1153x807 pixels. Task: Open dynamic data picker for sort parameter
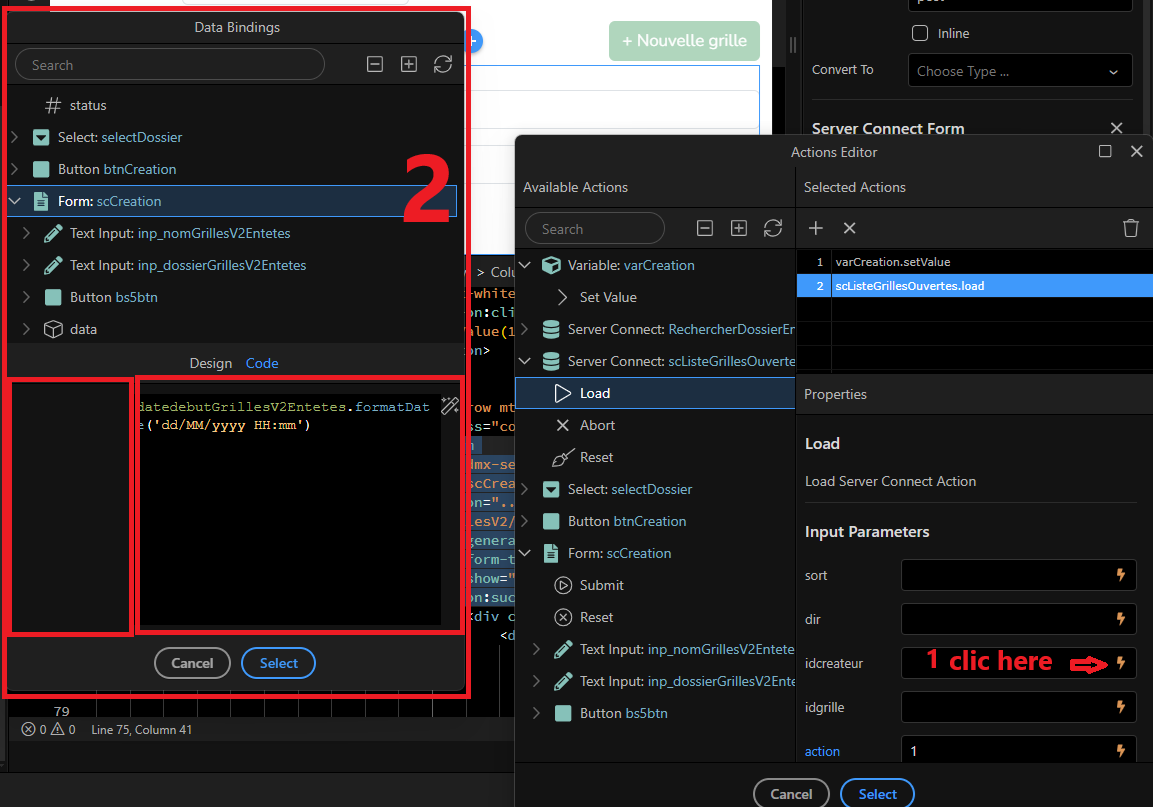point(1121,575)
